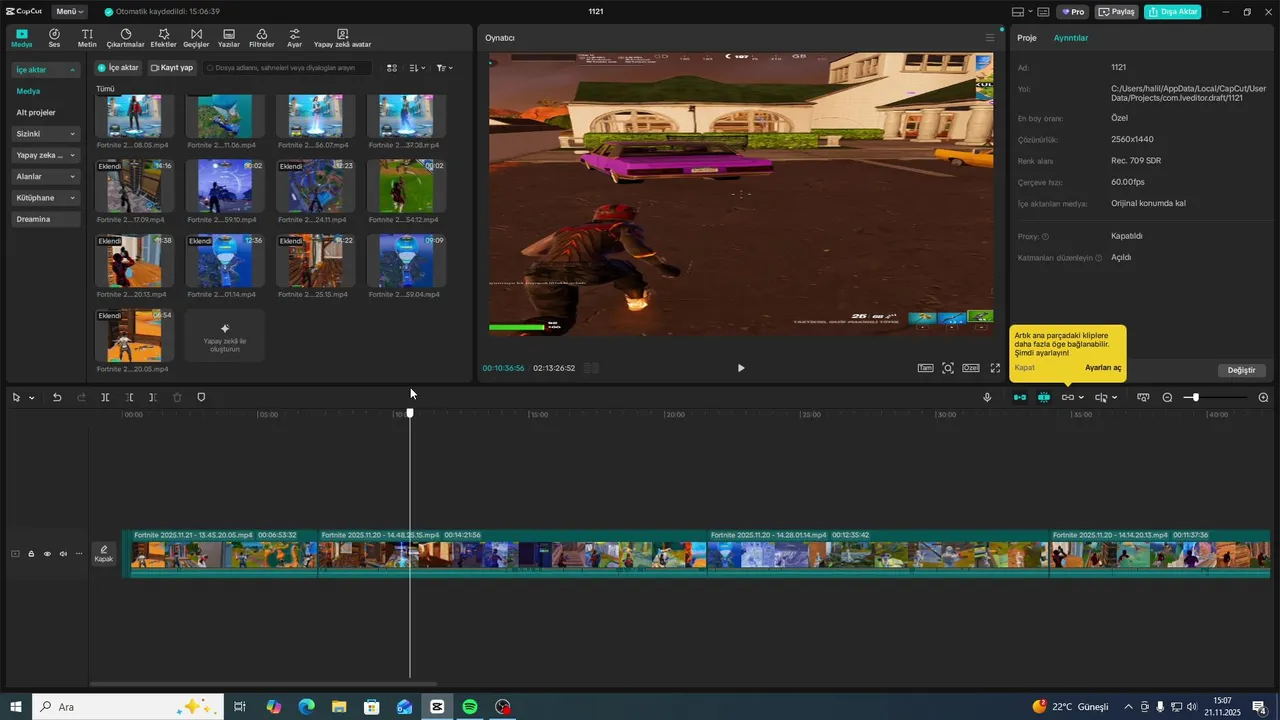Image resolution: width=1280 pixels, height=720 pixels.
Task: Open the Çıkartmalar stickers panel
Action: (x=125, y=38)
